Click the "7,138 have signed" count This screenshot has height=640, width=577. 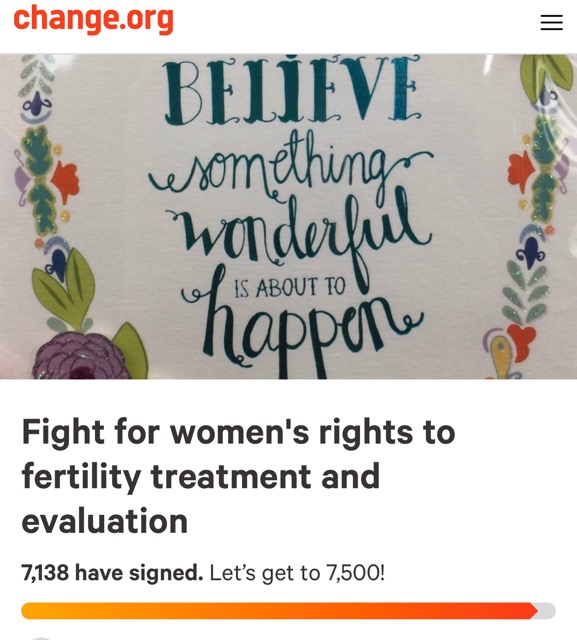point(112,573)
